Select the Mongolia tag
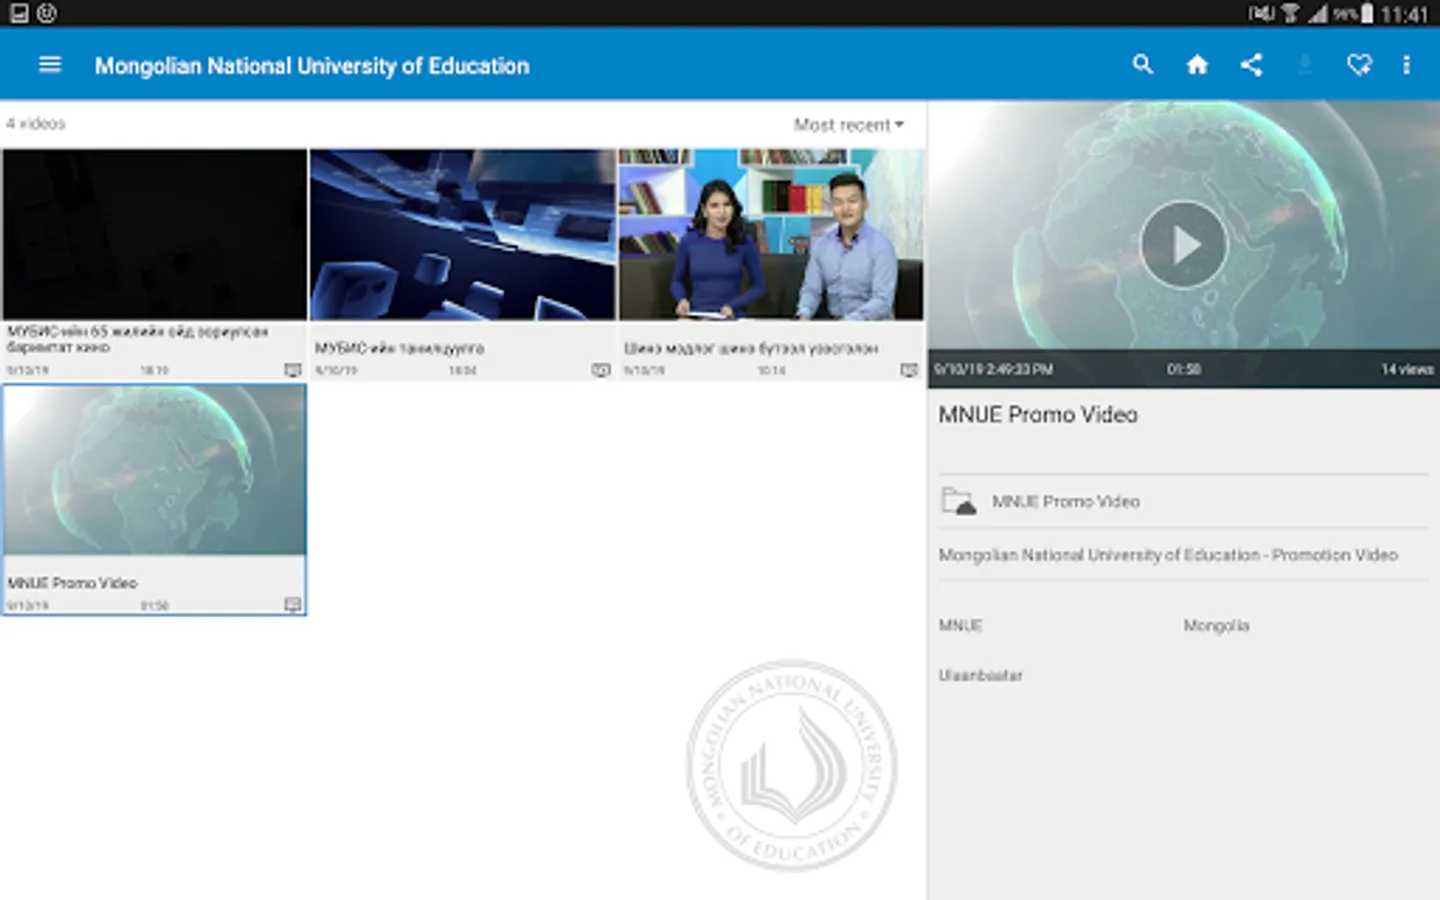The image size is (1440, 900). pyautogui.click(x=1216, y=625)
